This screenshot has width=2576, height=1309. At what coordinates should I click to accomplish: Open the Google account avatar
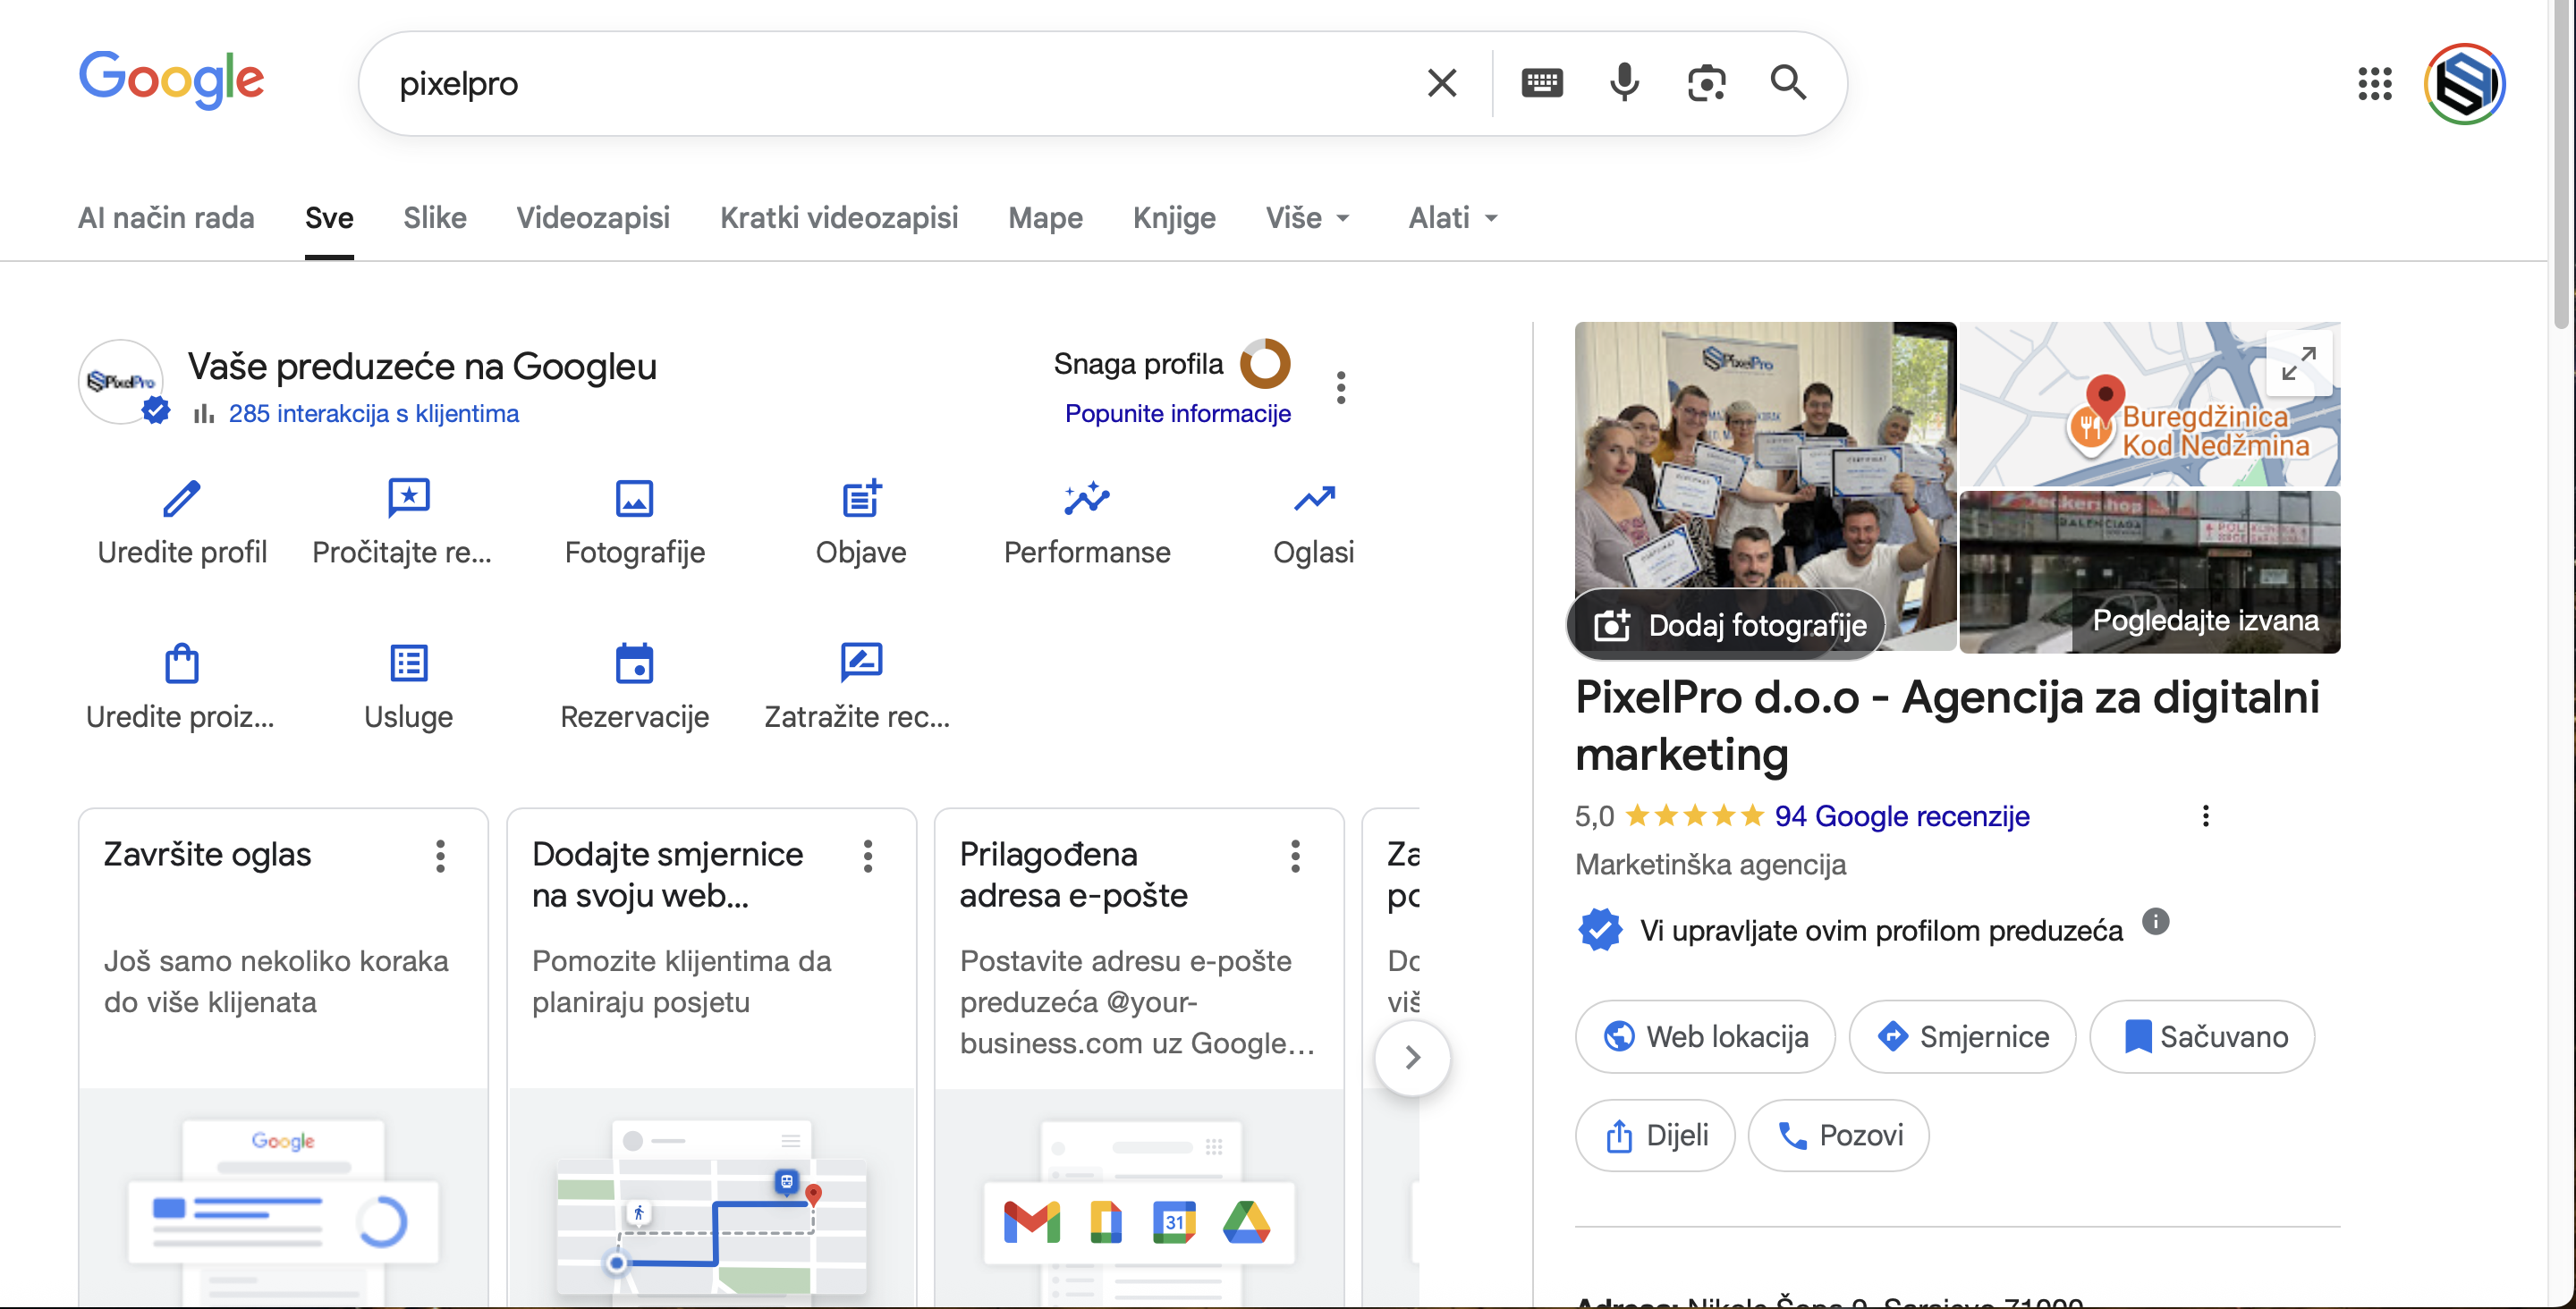tap(2463, 84)
